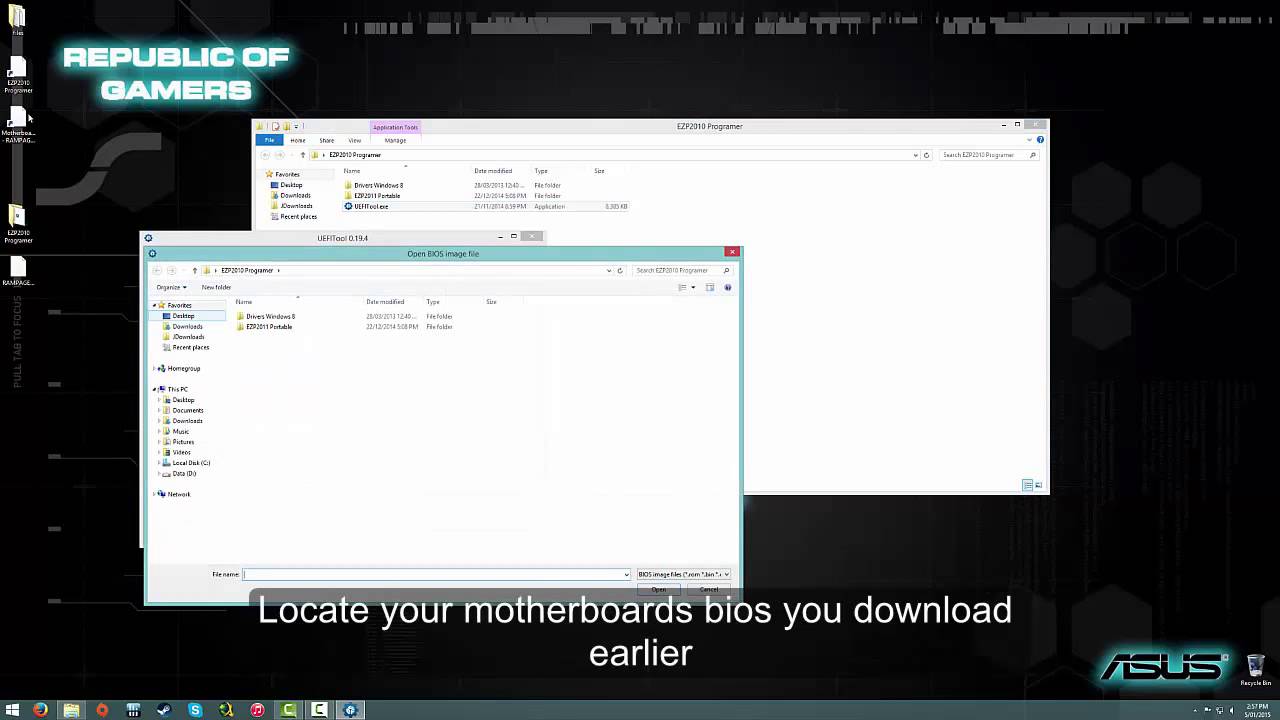Viewport: 1280px width, 720px height.
Task: Open Steam from the taskbar
Action: click(164, 710)
